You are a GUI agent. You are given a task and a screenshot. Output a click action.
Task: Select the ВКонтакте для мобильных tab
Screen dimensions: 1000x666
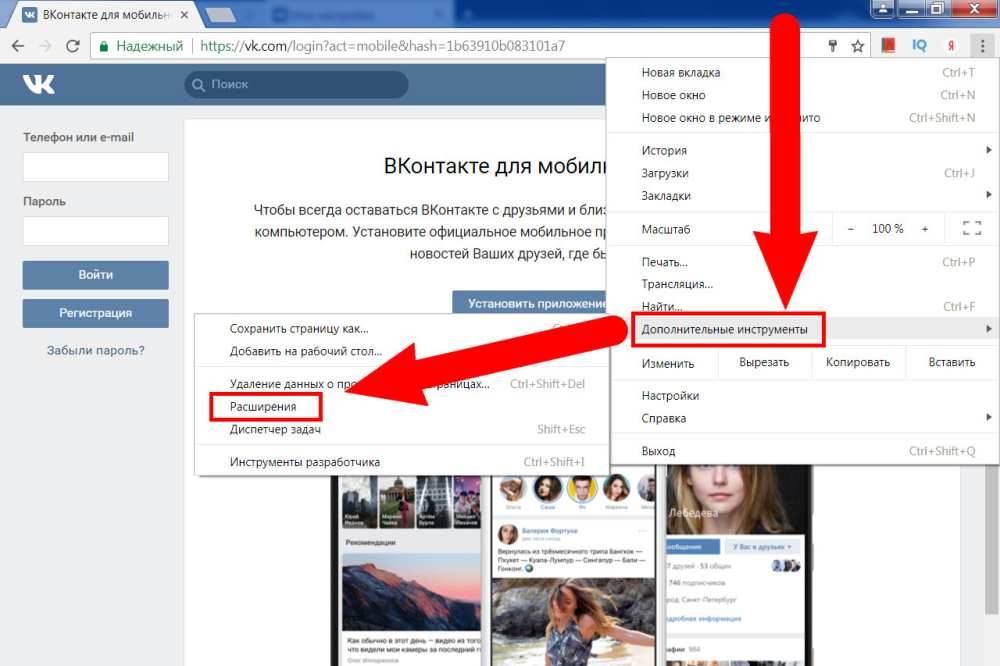105,15
